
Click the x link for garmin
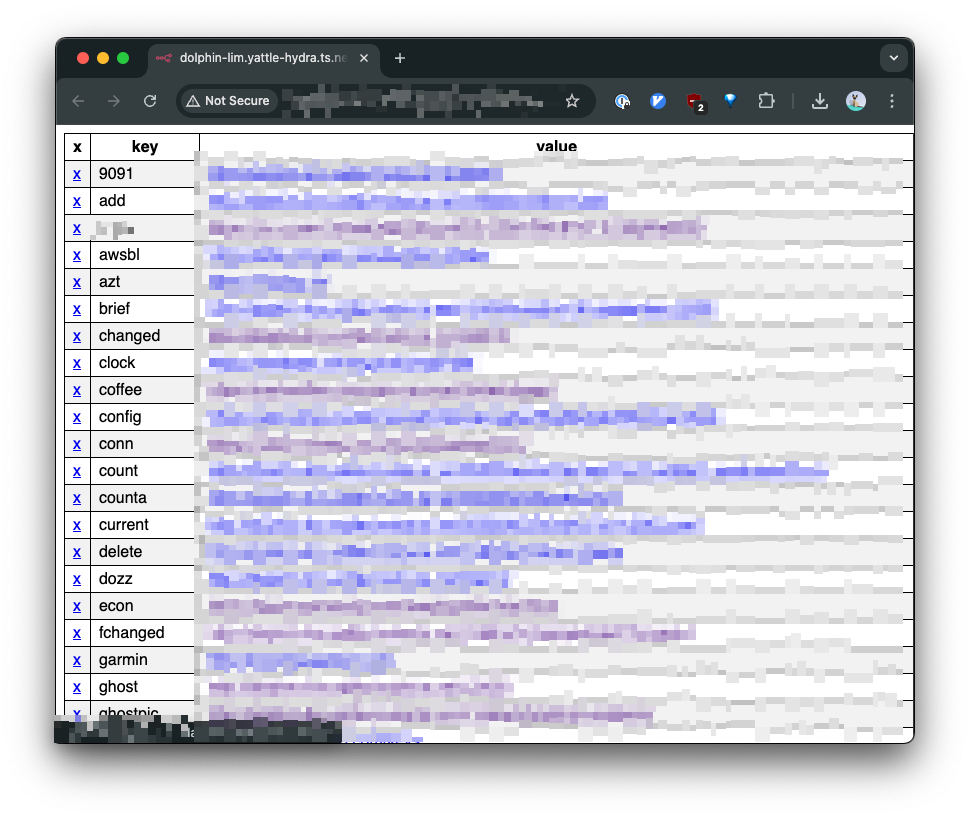click(x=77, y=660)
